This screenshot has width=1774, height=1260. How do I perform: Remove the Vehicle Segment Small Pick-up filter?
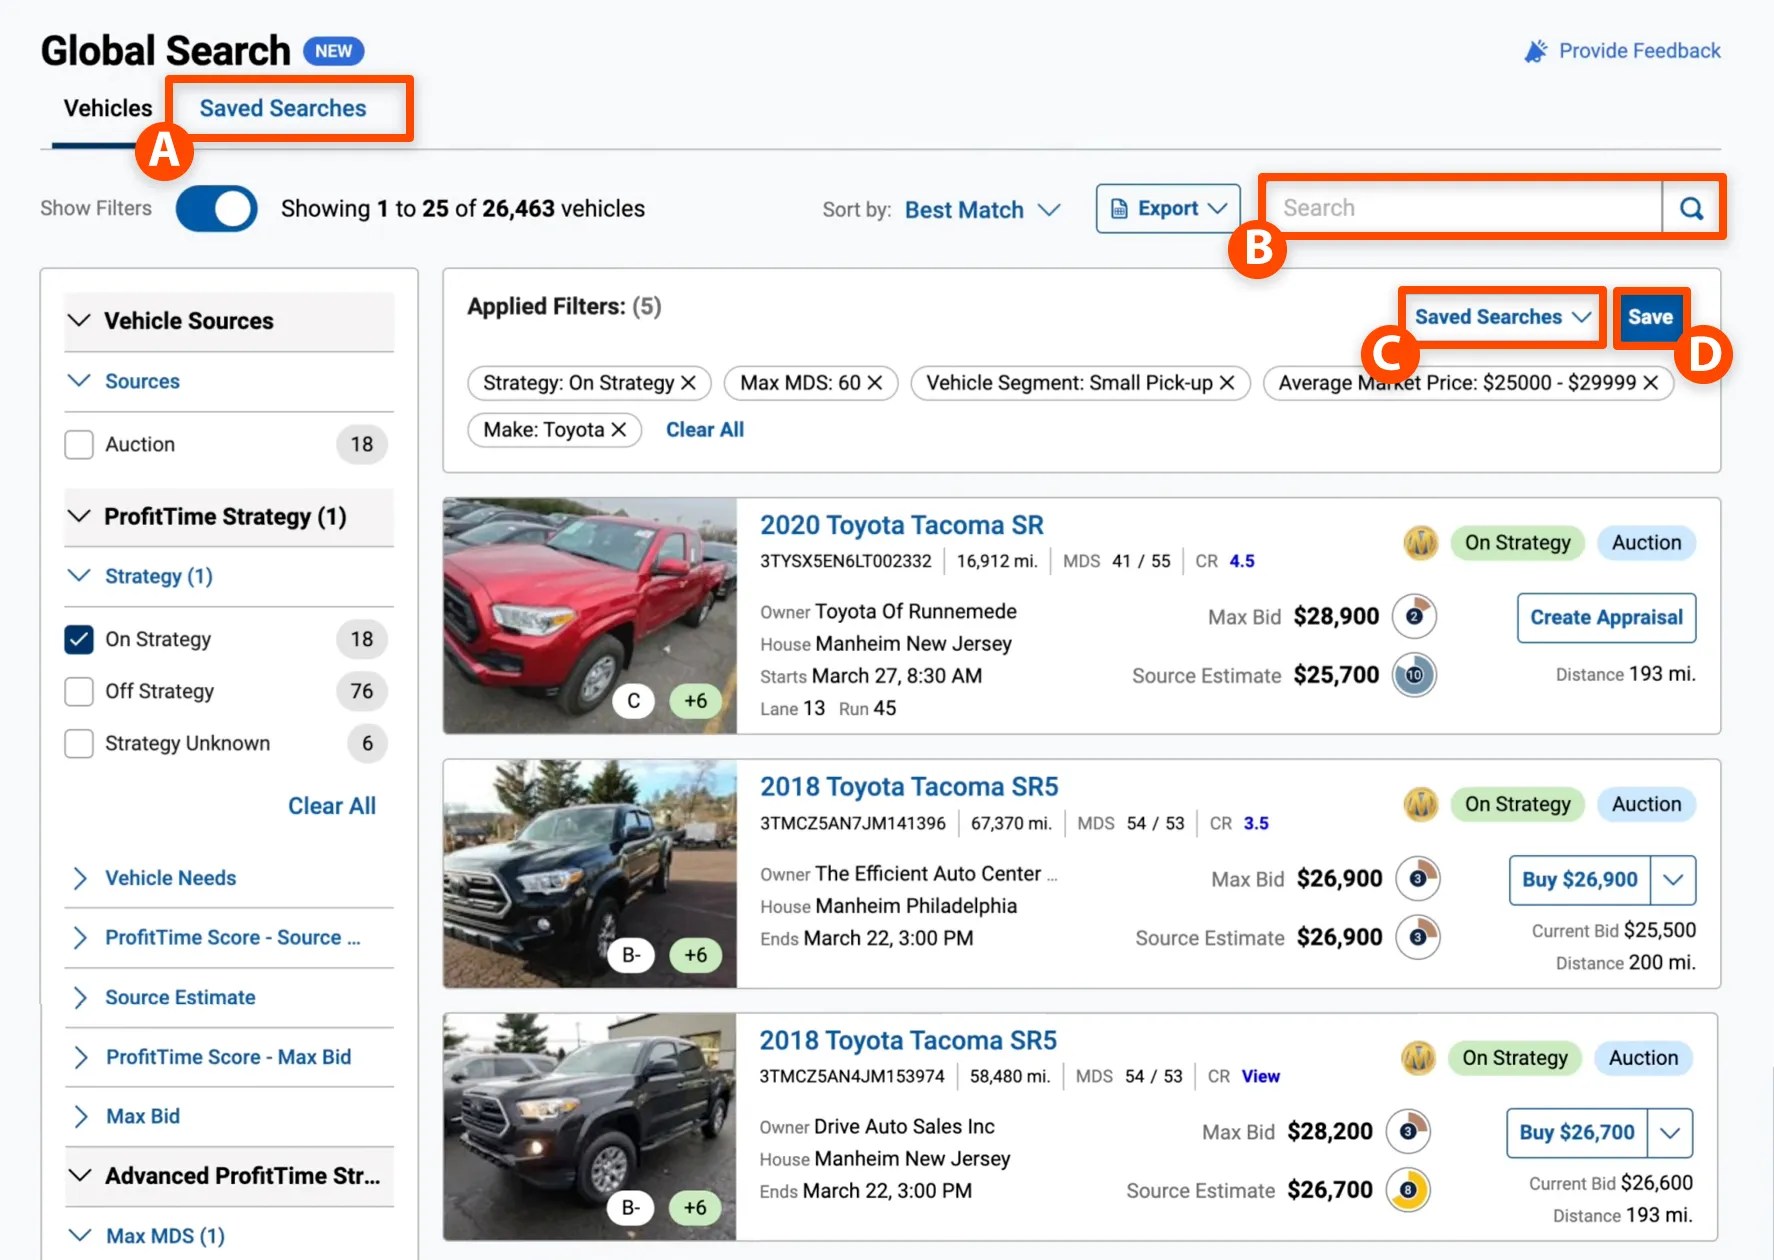[1227, 383]
